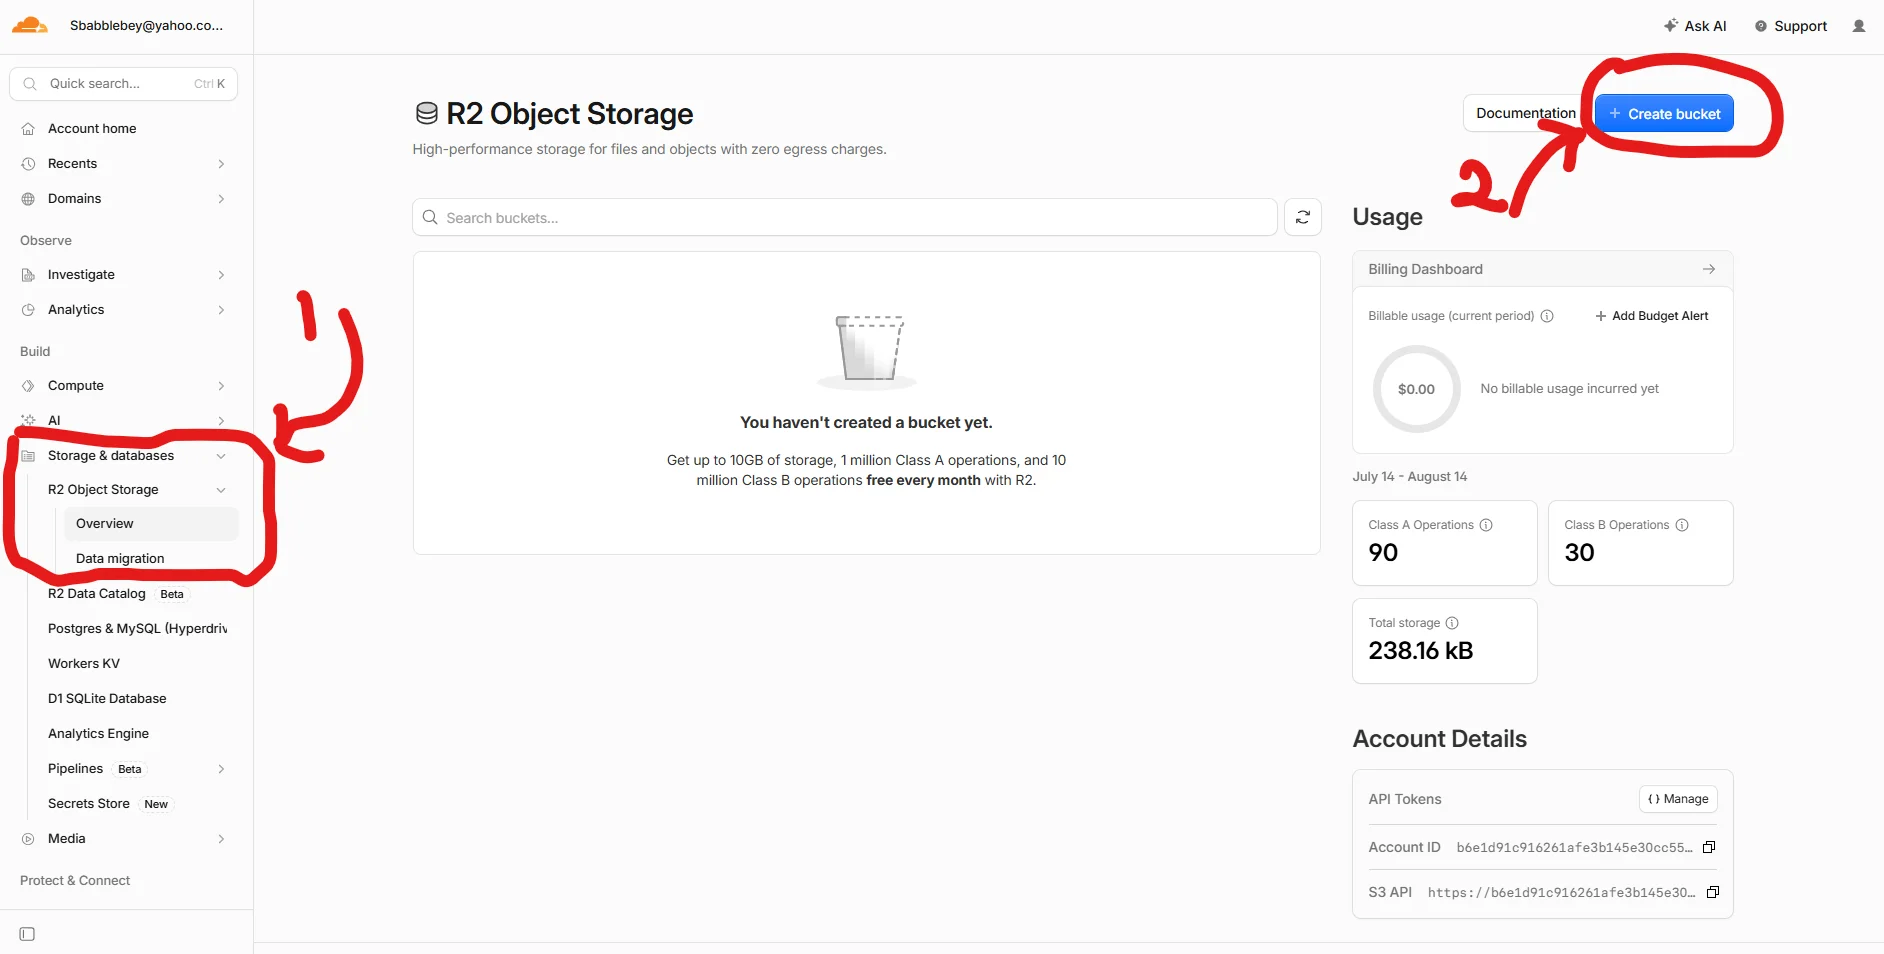Click the Investigate icon in sidebar
This screenshot has height=954, width=1884.
28,275
